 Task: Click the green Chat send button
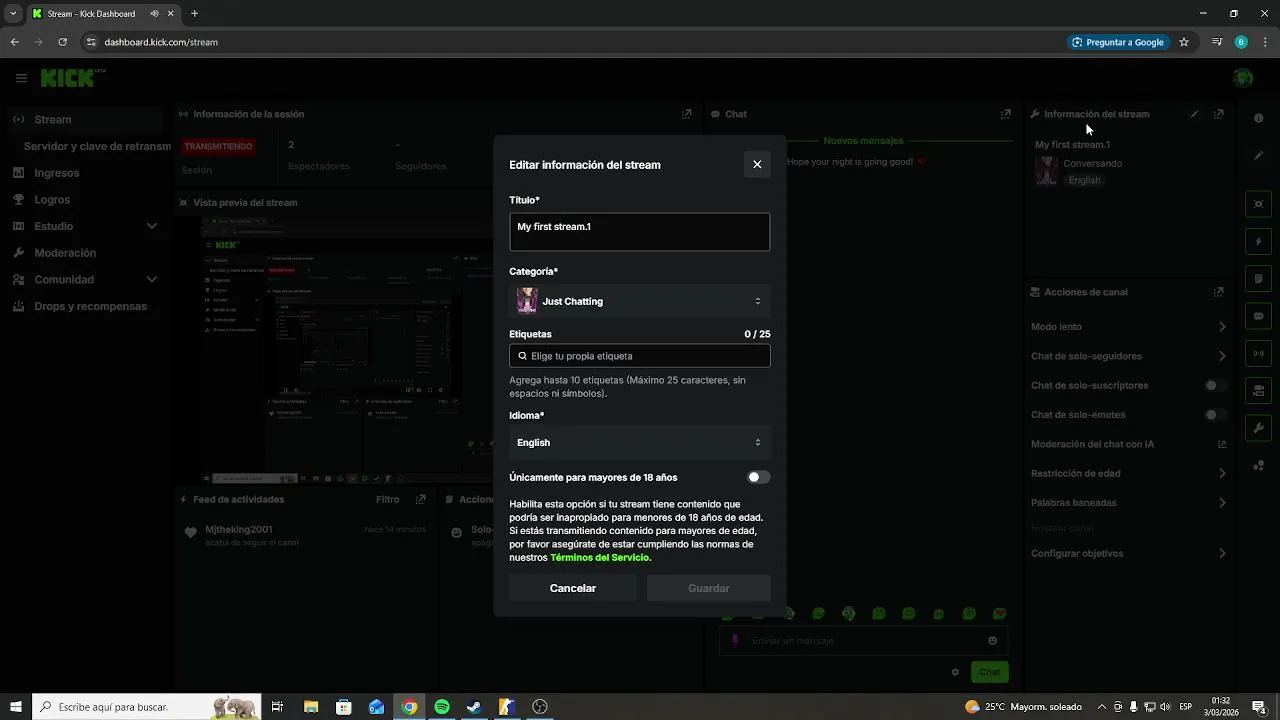(989, 672)
